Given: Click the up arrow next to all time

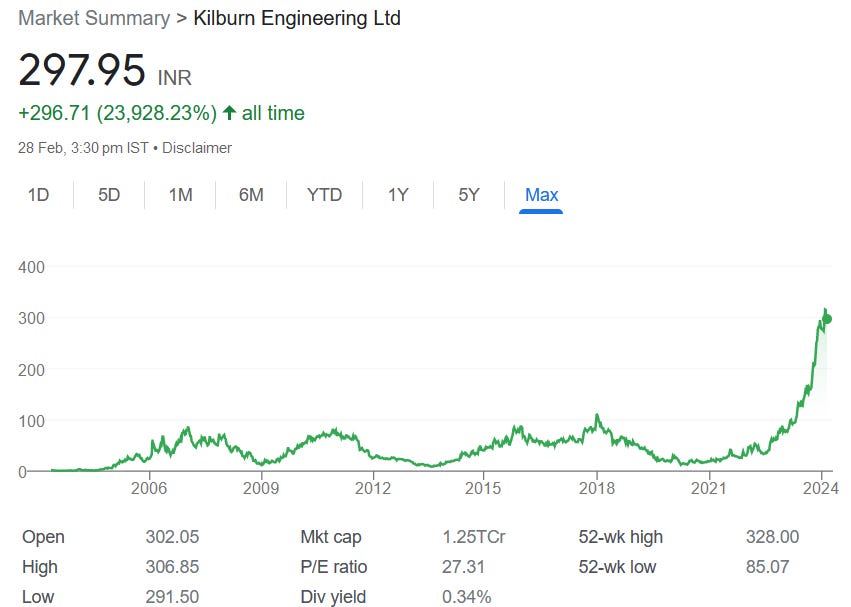Looking at the screenshot, I should click(x=229, y=113).
